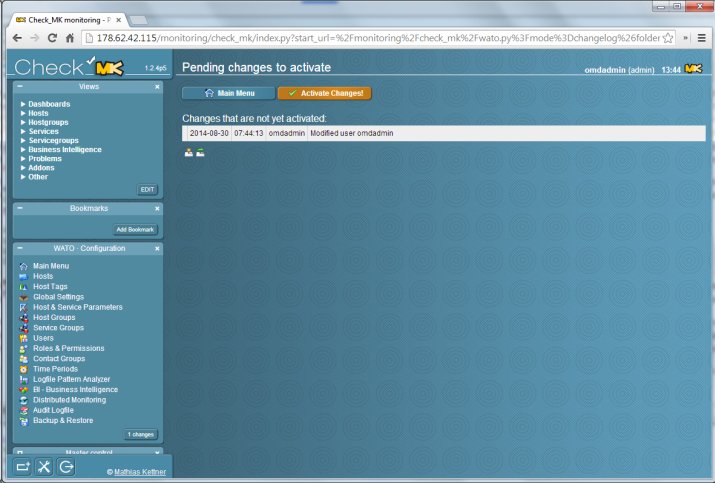Collapse the WATO Configuration snapin
The image size is (715, 483).
(x=20, y=248)
